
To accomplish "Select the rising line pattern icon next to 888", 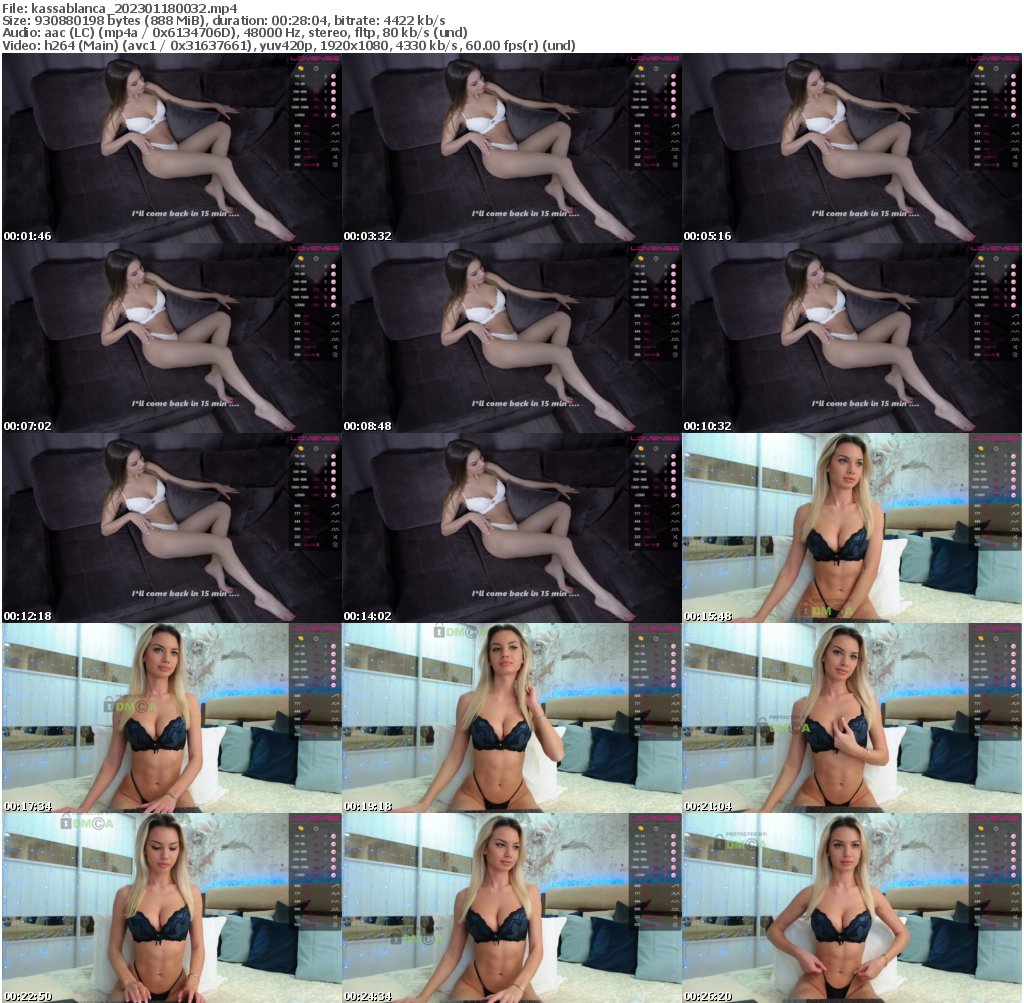I will [335, 125].
